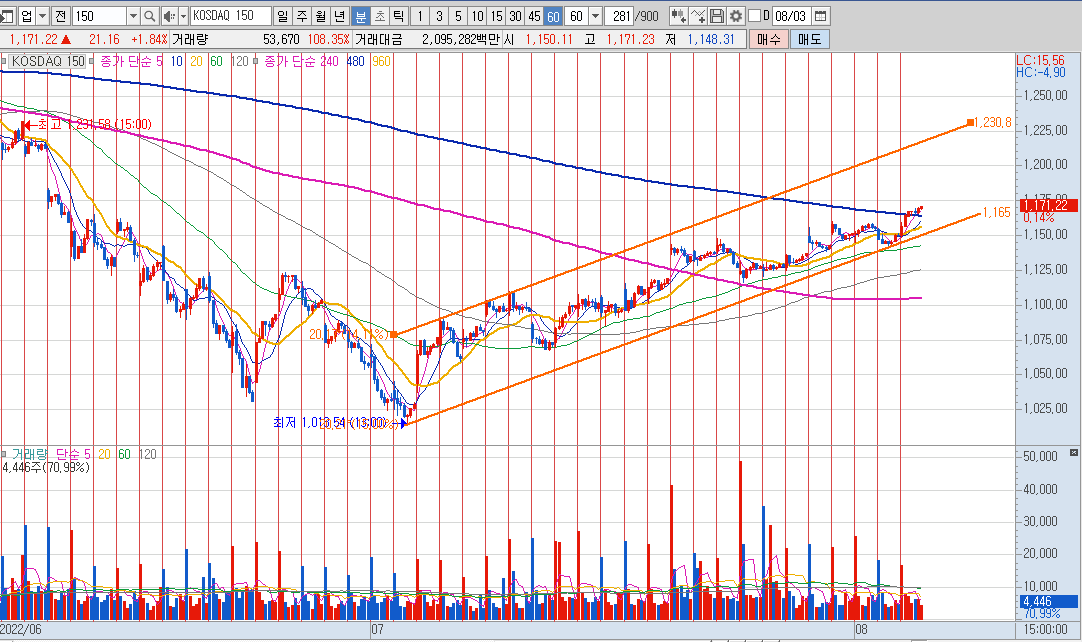The image size is (1082, 642).
Task: Select the 분 minute chart tab
Action: [x=361, y=16]
